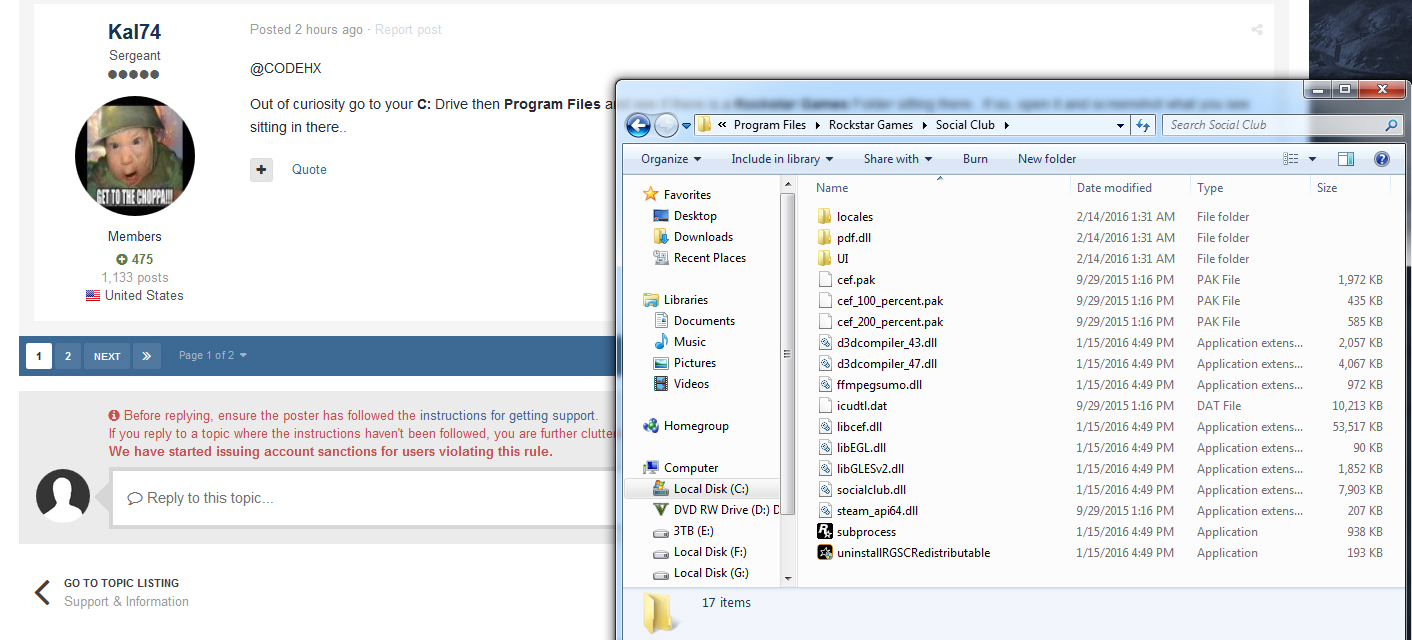Screen dimensions: 1412x640
Task: Select the pdf.dll folder icon
Action: [x=824, y=238]
